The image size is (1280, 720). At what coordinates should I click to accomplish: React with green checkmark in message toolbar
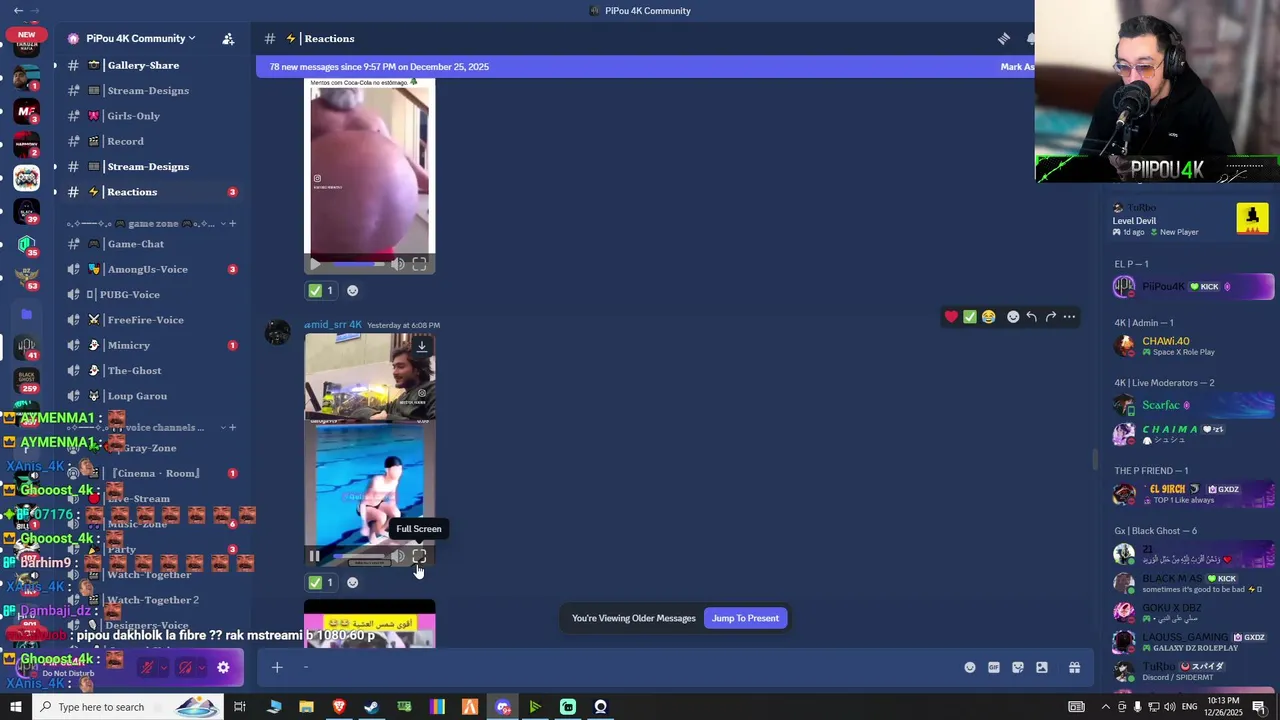pyautogui.click(x=970, y=317)
